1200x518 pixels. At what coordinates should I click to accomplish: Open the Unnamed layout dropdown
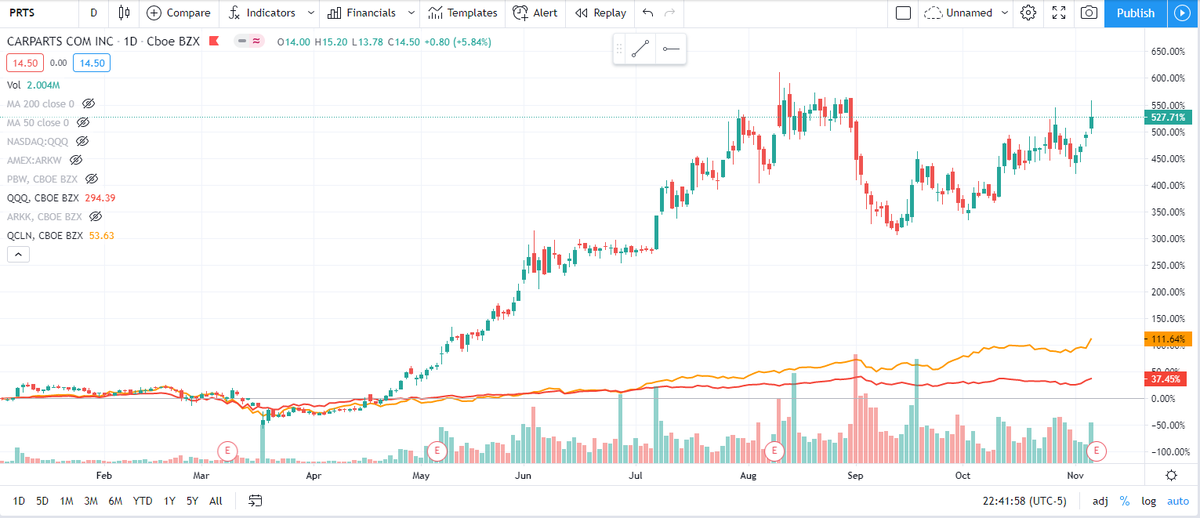click(967, 13)
